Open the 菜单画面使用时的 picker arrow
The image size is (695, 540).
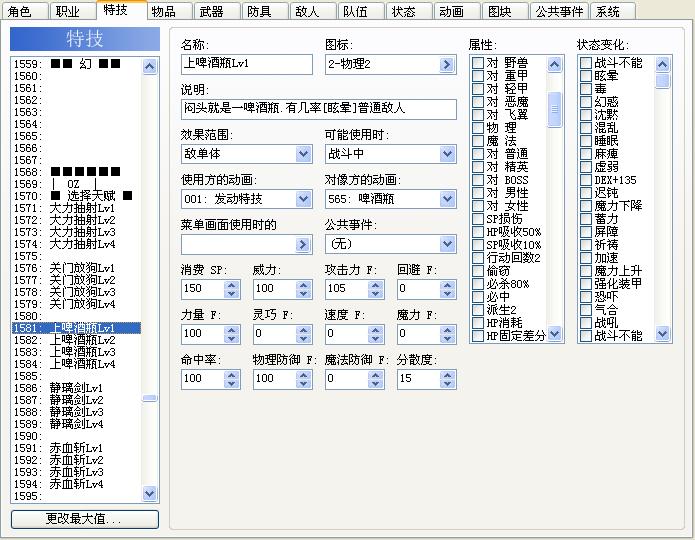[303, 245]
